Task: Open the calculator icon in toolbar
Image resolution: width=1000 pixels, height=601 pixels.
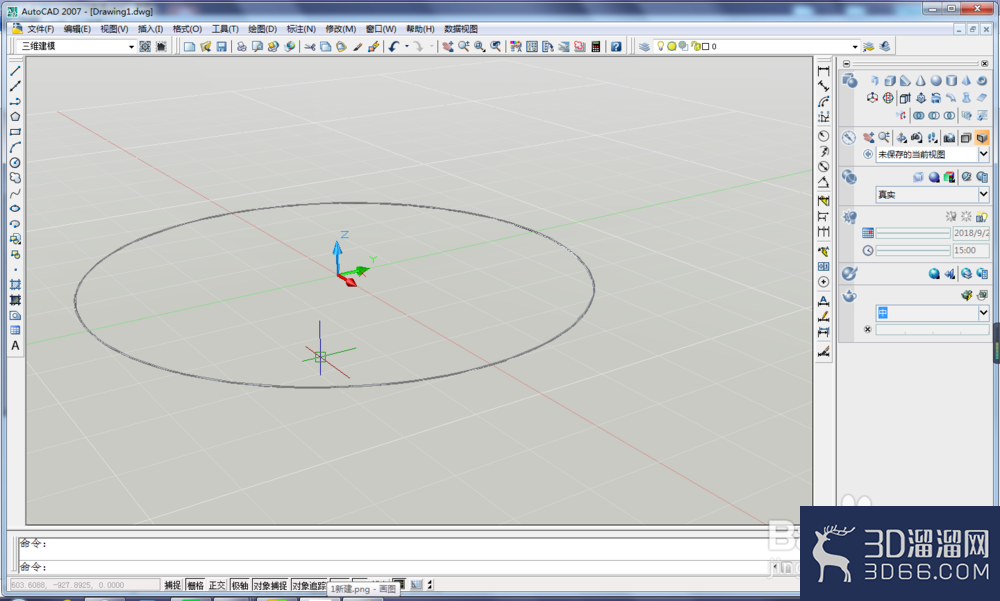Action: click(596, 47)
